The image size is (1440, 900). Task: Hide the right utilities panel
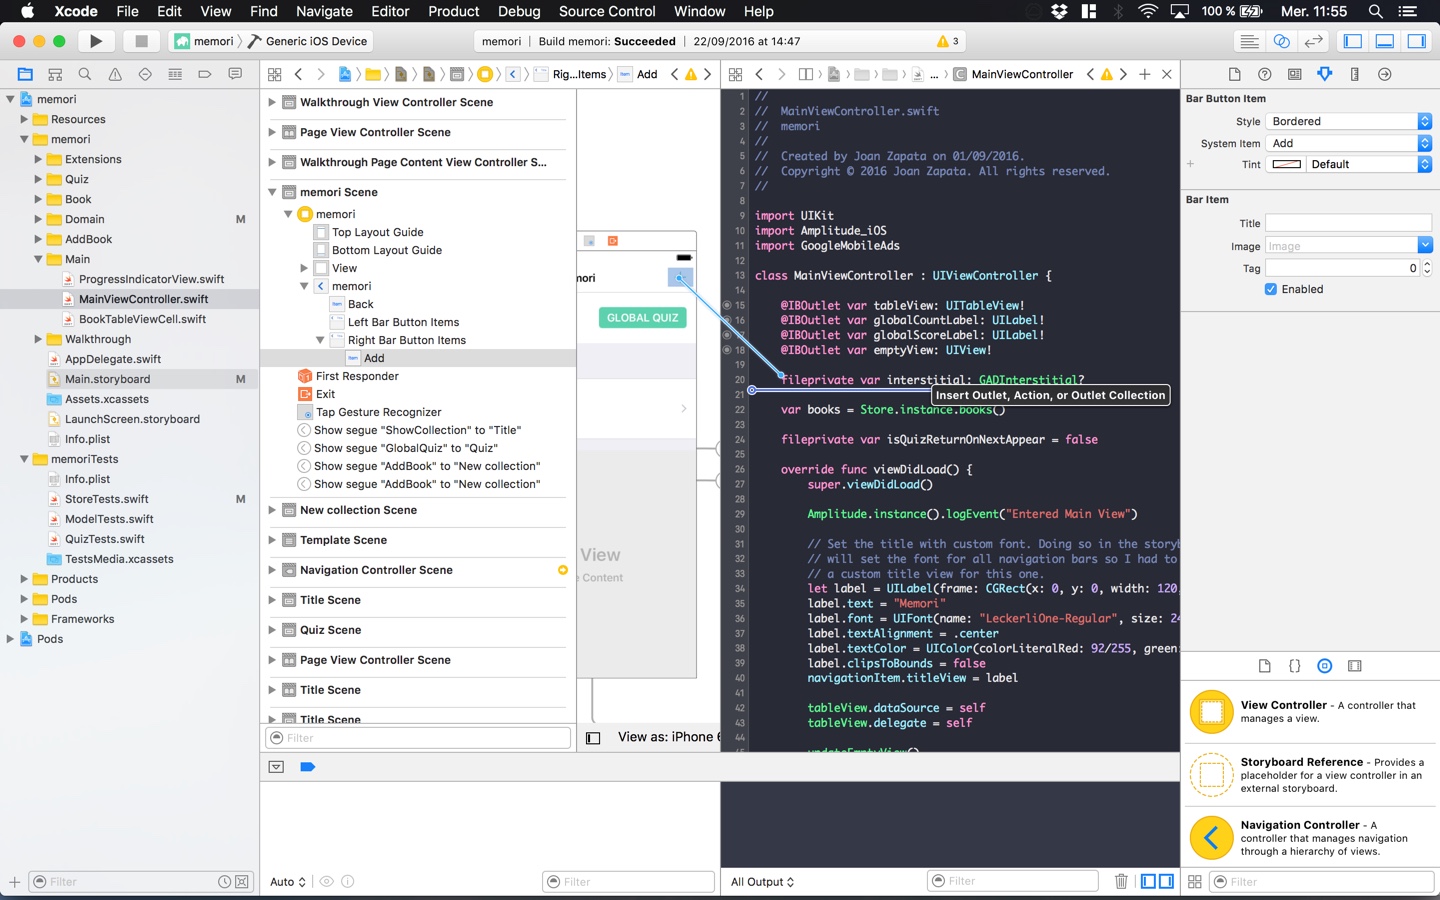(1416, 41)
